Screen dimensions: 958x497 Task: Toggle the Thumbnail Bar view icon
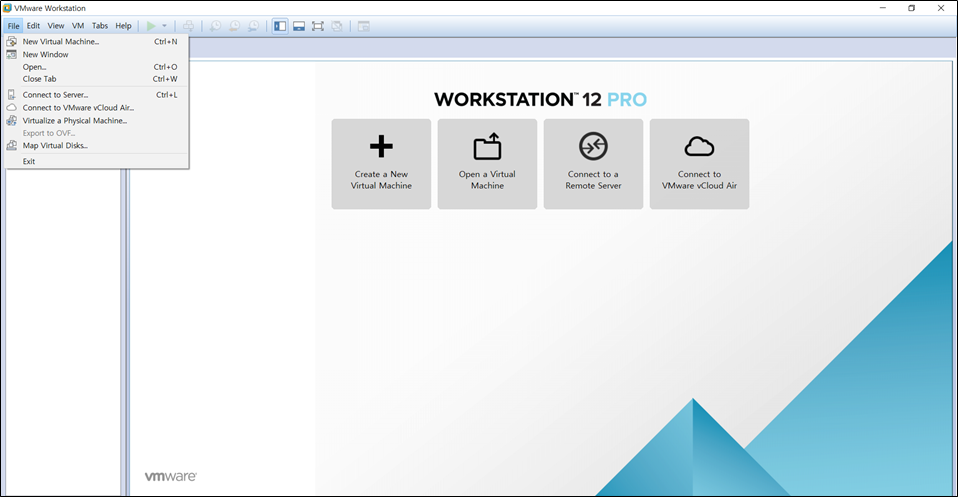click(x=299, y=26)
